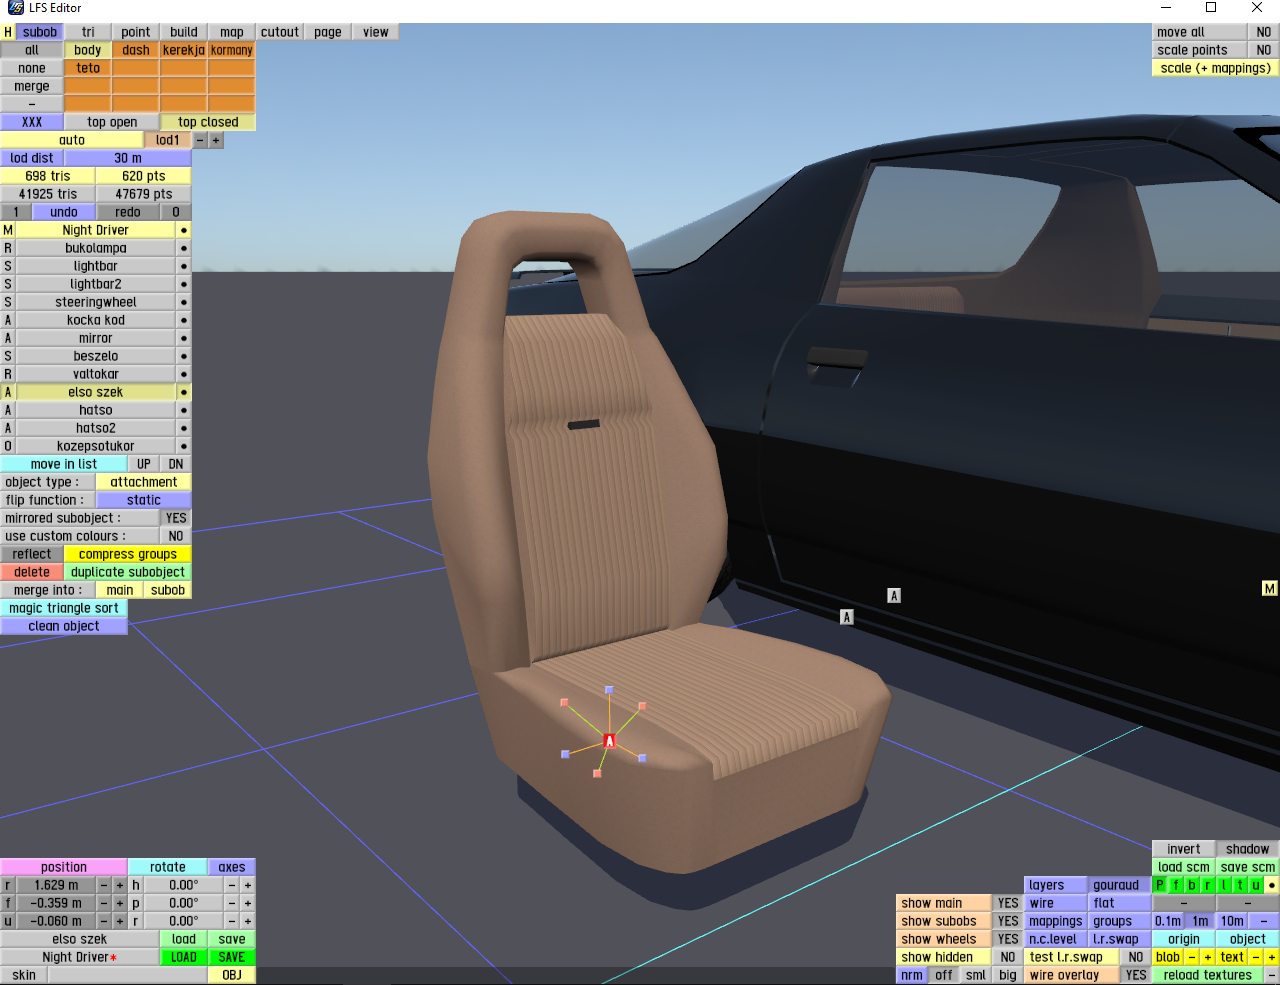Click the red delete button
This screenshot has height=985, width=1280.
coord(32,572)
